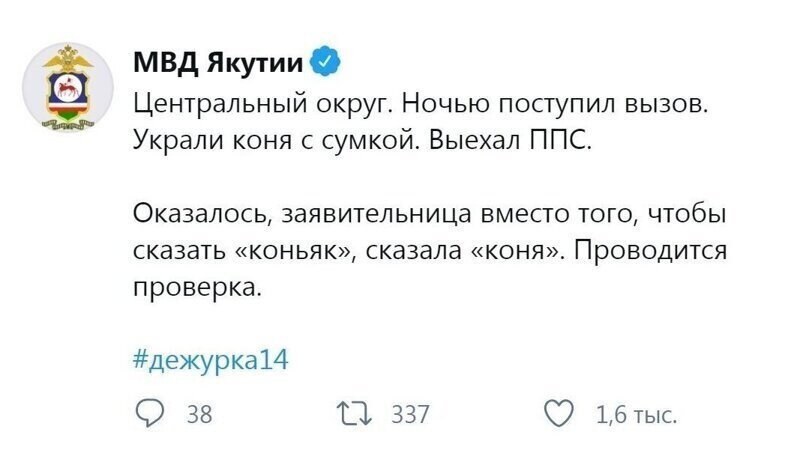Click the shield crest inside the avatar
800x456 pixels.
68,95
